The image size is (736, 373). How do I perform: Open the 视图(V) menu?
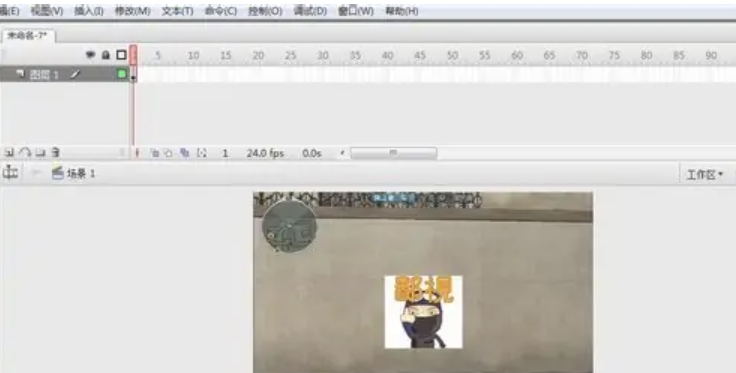47,11
